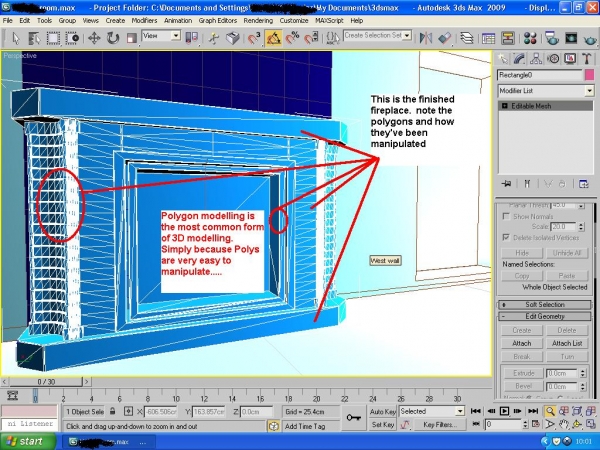Toggle Angle Snap button
This screenshot has height=450, width=600.
tap(273, 38)
